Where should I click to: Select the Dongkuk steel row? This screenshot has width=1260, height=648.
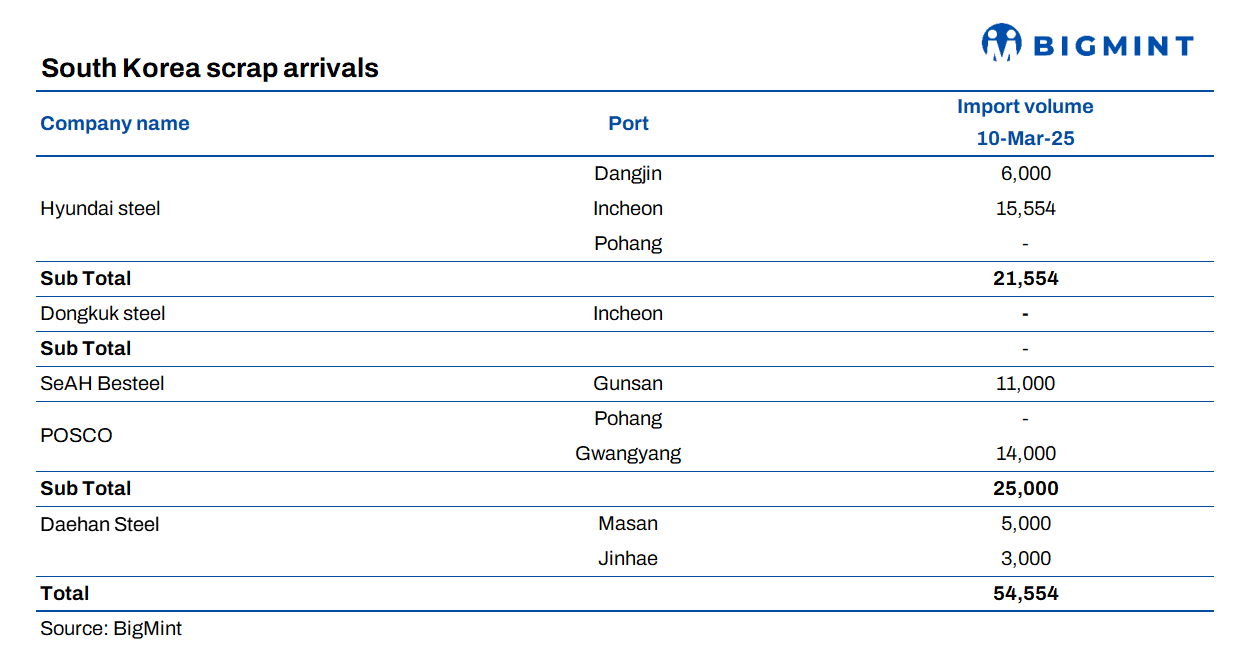tap(103, 314)
